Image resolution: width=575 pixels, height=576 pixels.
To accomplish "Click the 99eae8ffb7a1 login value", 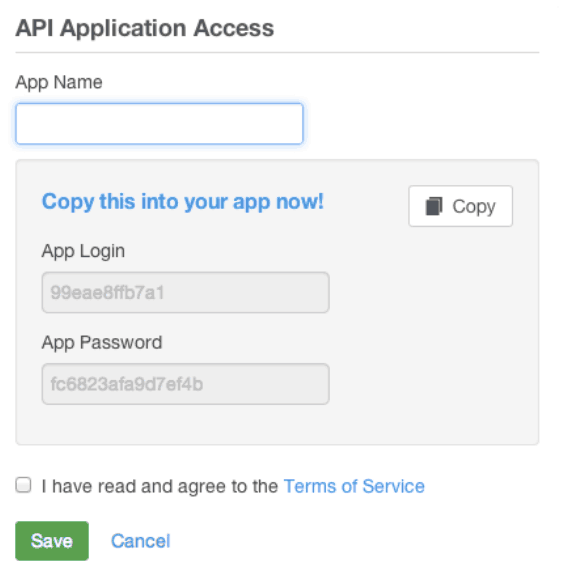I will coord(107,293).
